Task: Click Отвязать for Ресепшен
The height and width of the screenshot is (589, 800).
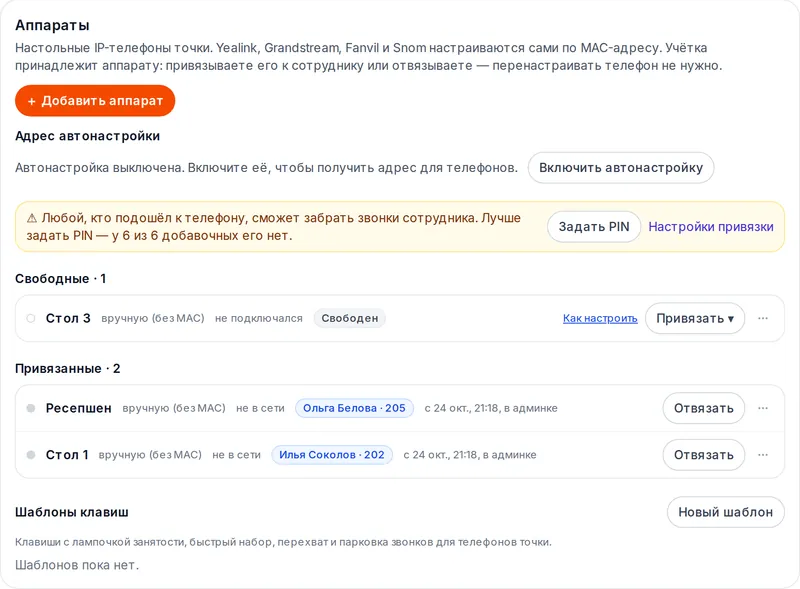Action: [x=704, y=408]
